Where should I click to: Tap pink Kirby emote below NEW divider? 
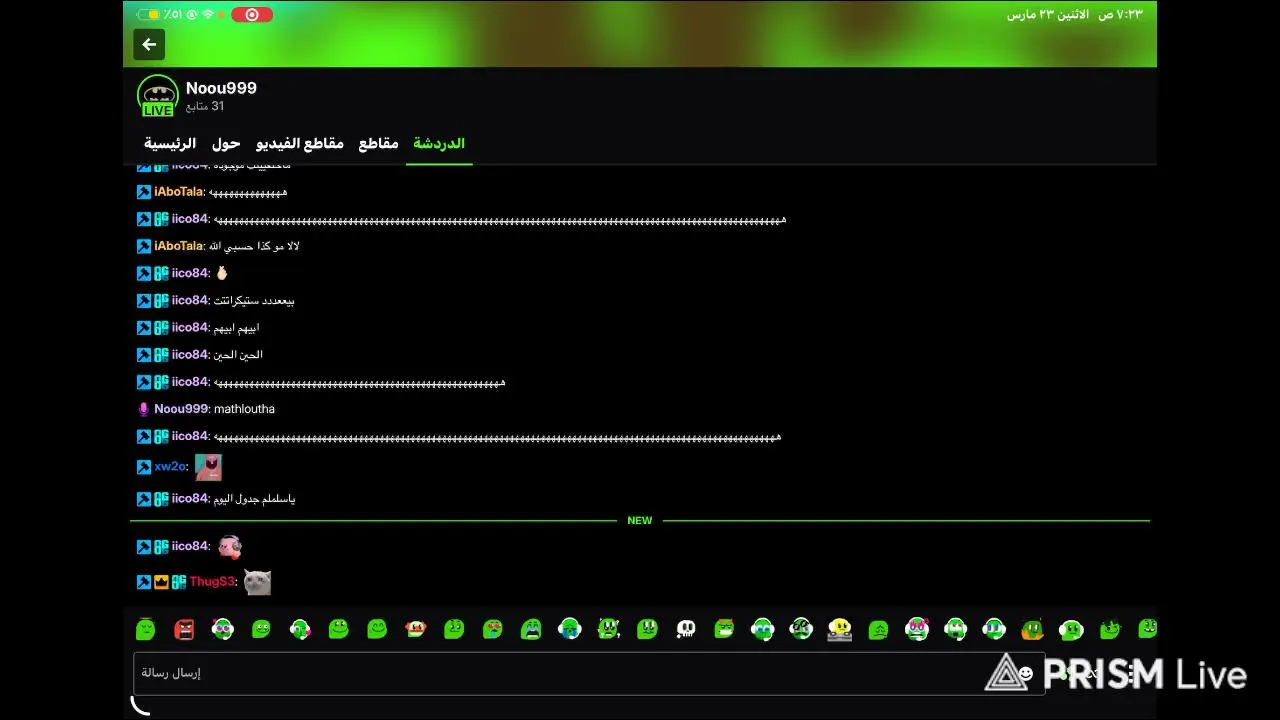click(230, 547)
